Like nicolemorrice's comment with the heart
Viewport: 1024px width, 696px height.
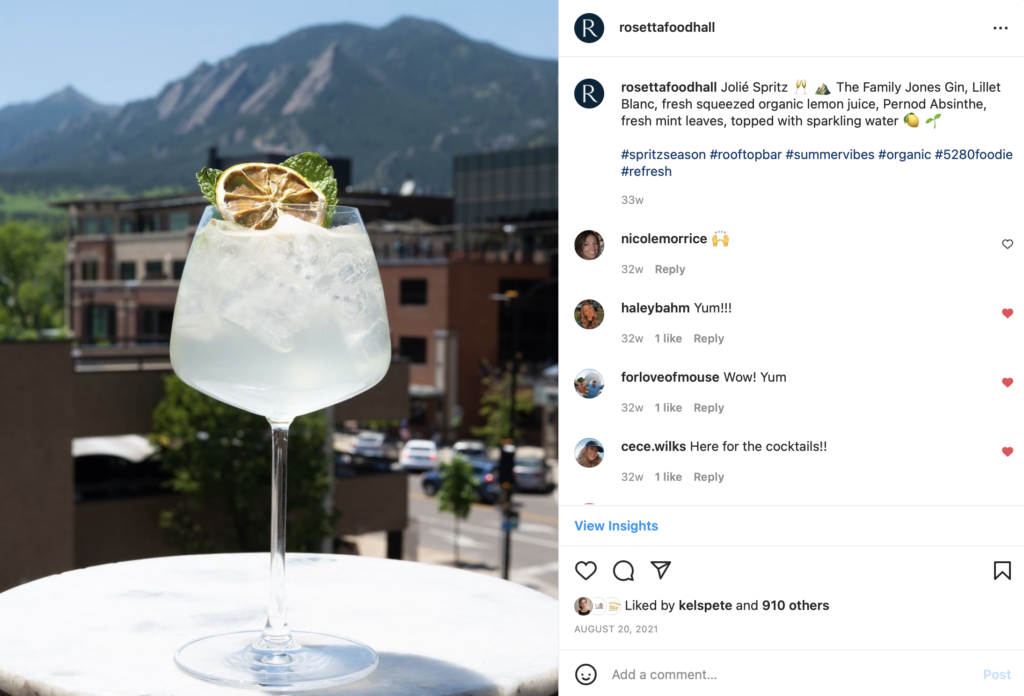1008,244
